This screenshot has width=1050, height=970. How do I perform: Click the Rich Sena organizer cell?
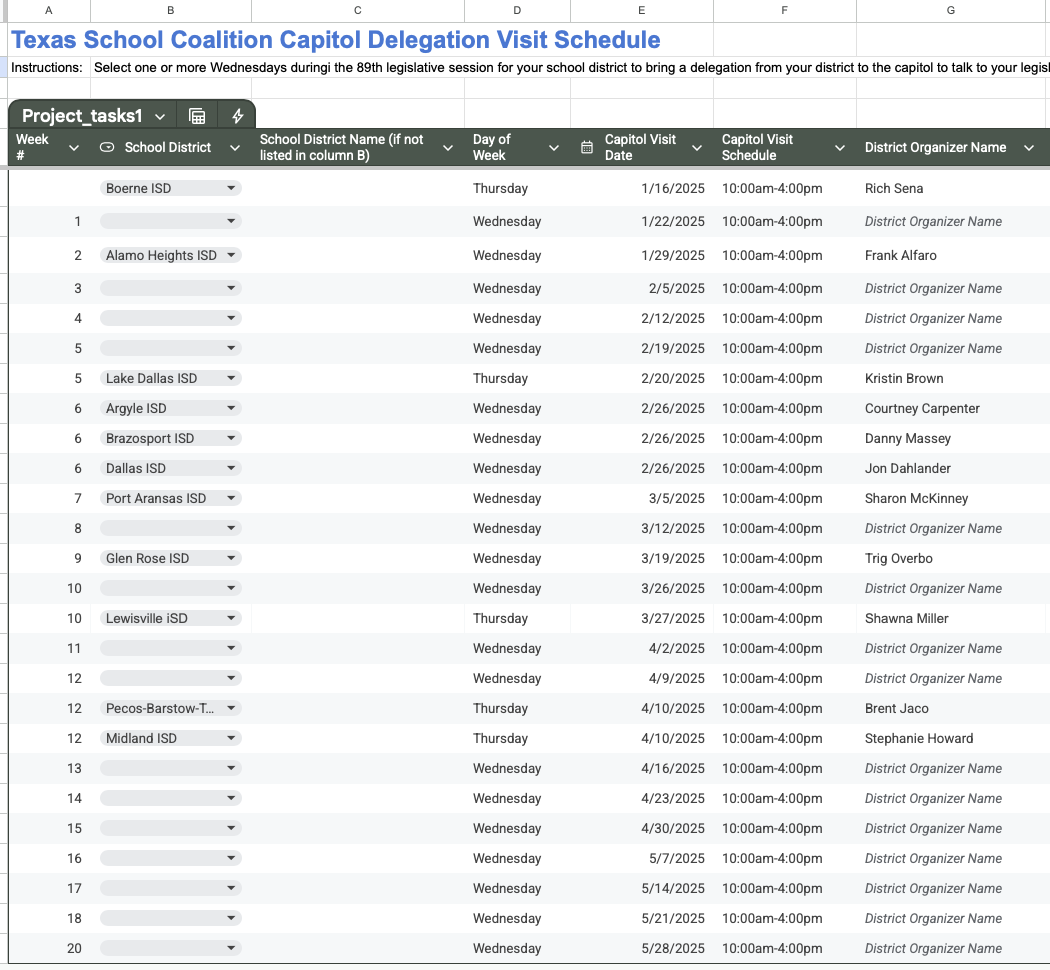pyautogui.click(x=953, y=188)
